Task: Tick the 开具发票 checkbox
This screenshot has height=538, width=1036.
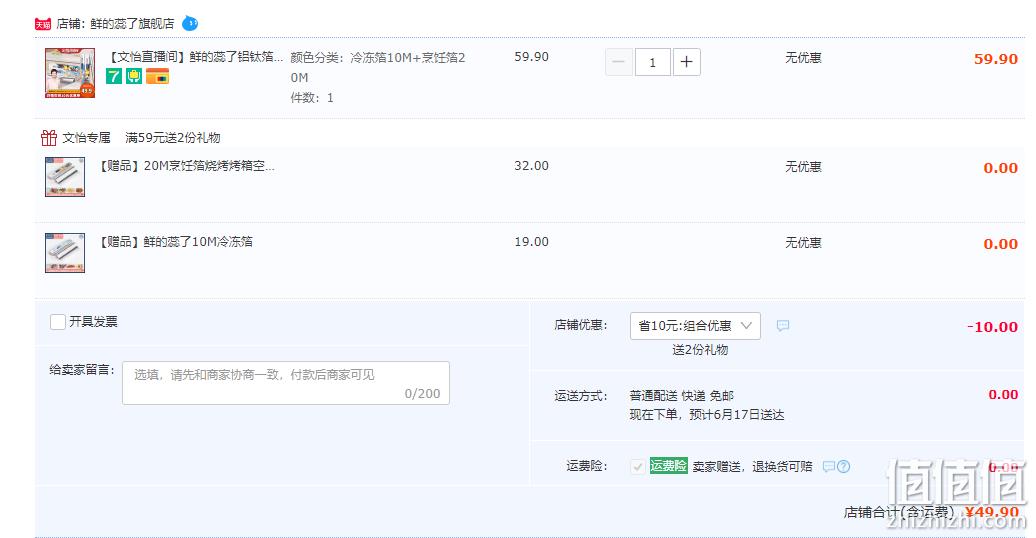Action: [x=58, y=322]
